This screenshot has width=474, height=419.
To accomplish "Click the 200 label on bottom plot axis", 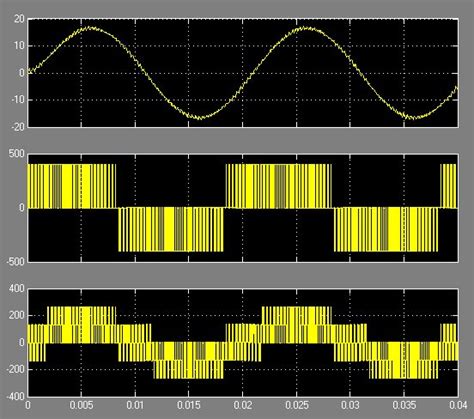I will click(x=17, y=316).
